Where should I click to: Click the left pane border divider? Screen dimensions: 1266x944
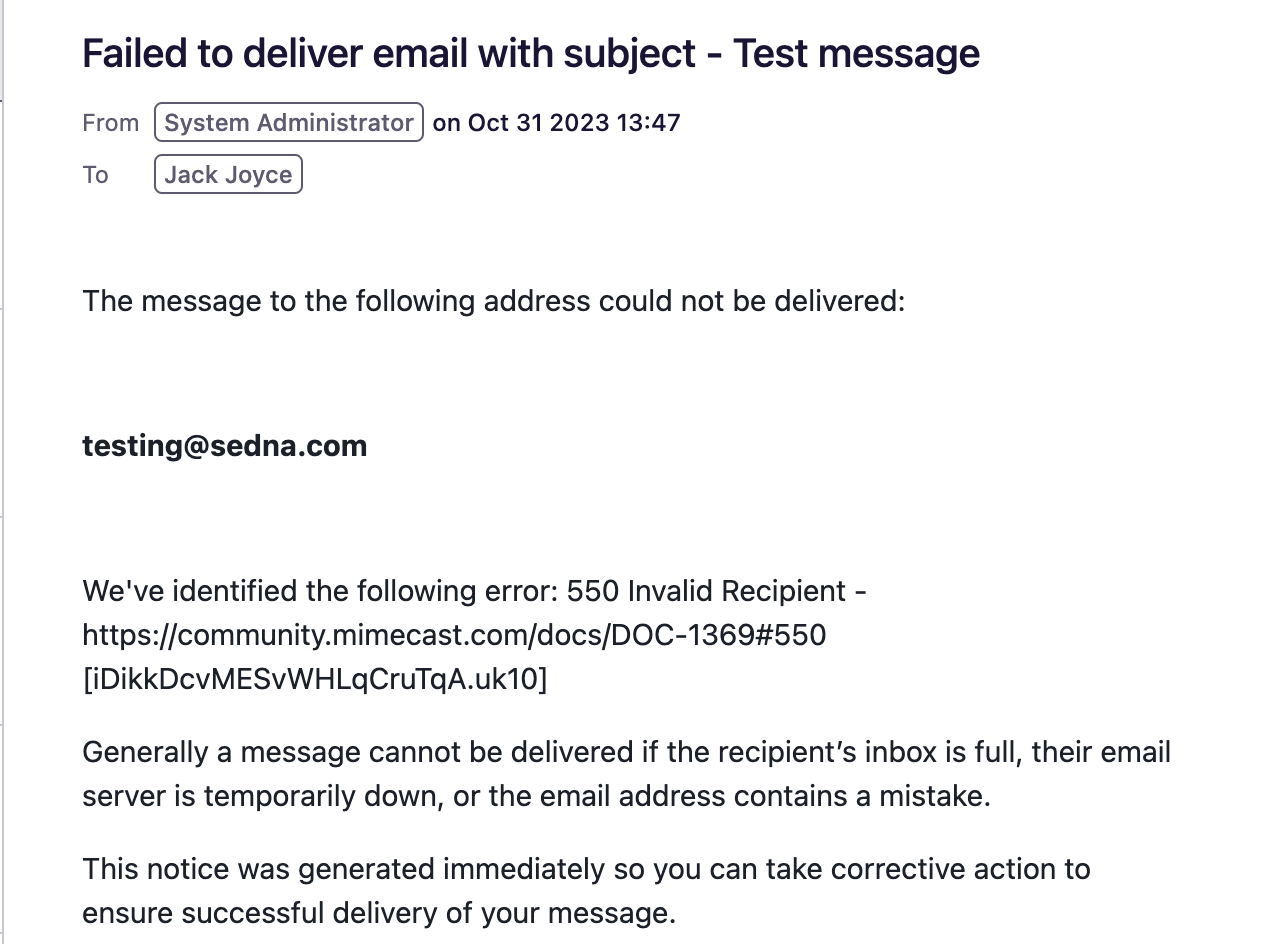click(3, 472)
